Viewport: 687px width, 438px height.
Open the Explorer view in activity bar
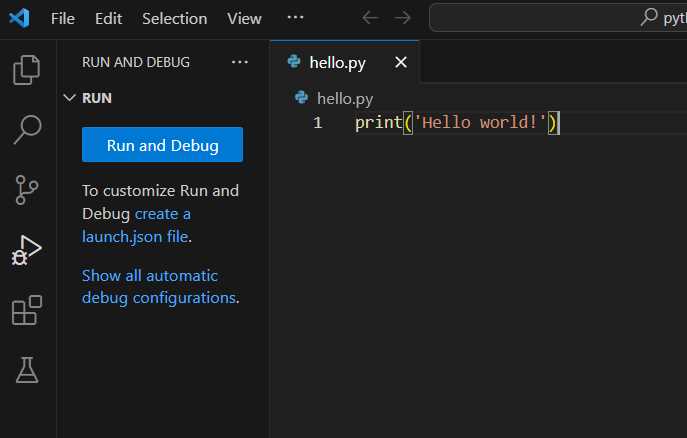coord(27,70)
